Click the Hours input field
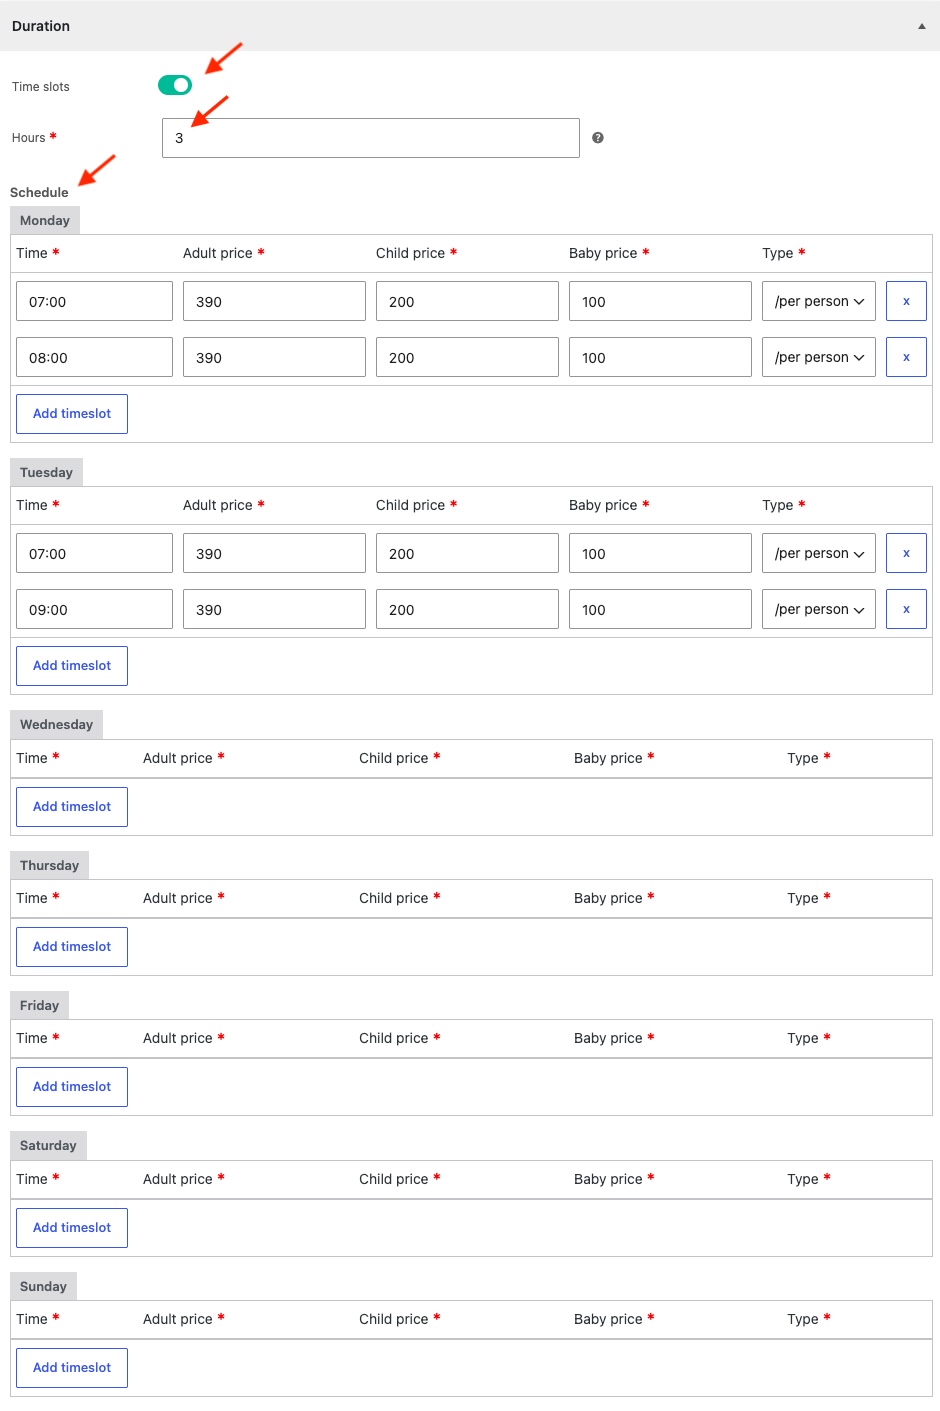 point(371,138)
